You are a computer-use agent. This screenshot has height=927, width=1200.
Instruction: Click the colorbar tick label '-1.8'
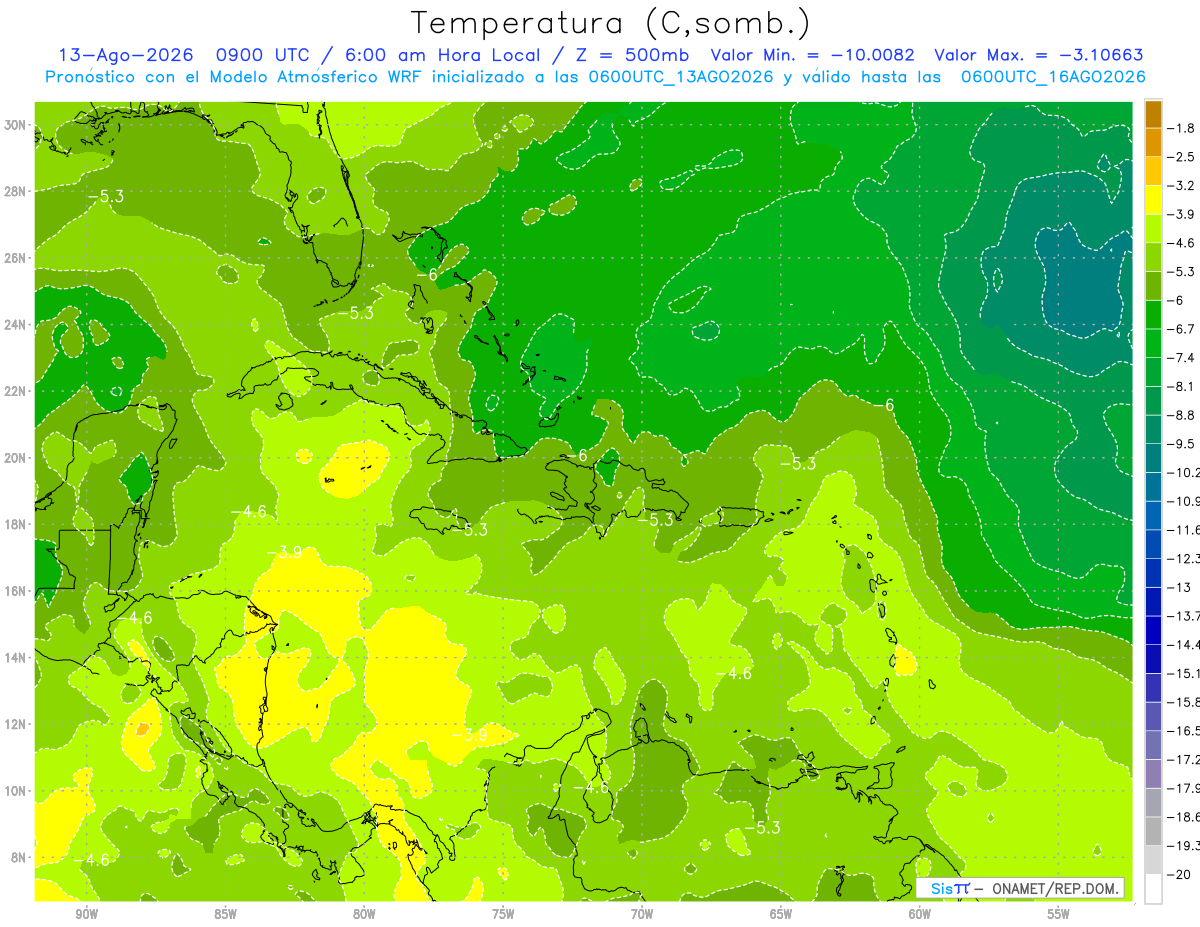tap(1181, 128)
